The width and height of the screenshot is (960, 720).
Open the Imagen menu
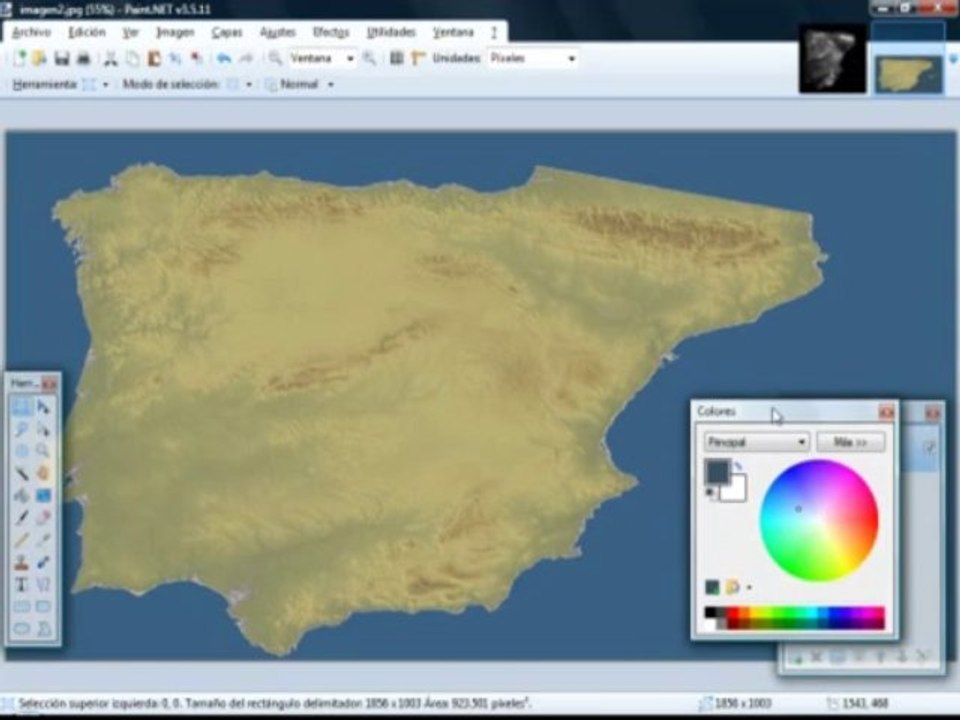[175, 32]
